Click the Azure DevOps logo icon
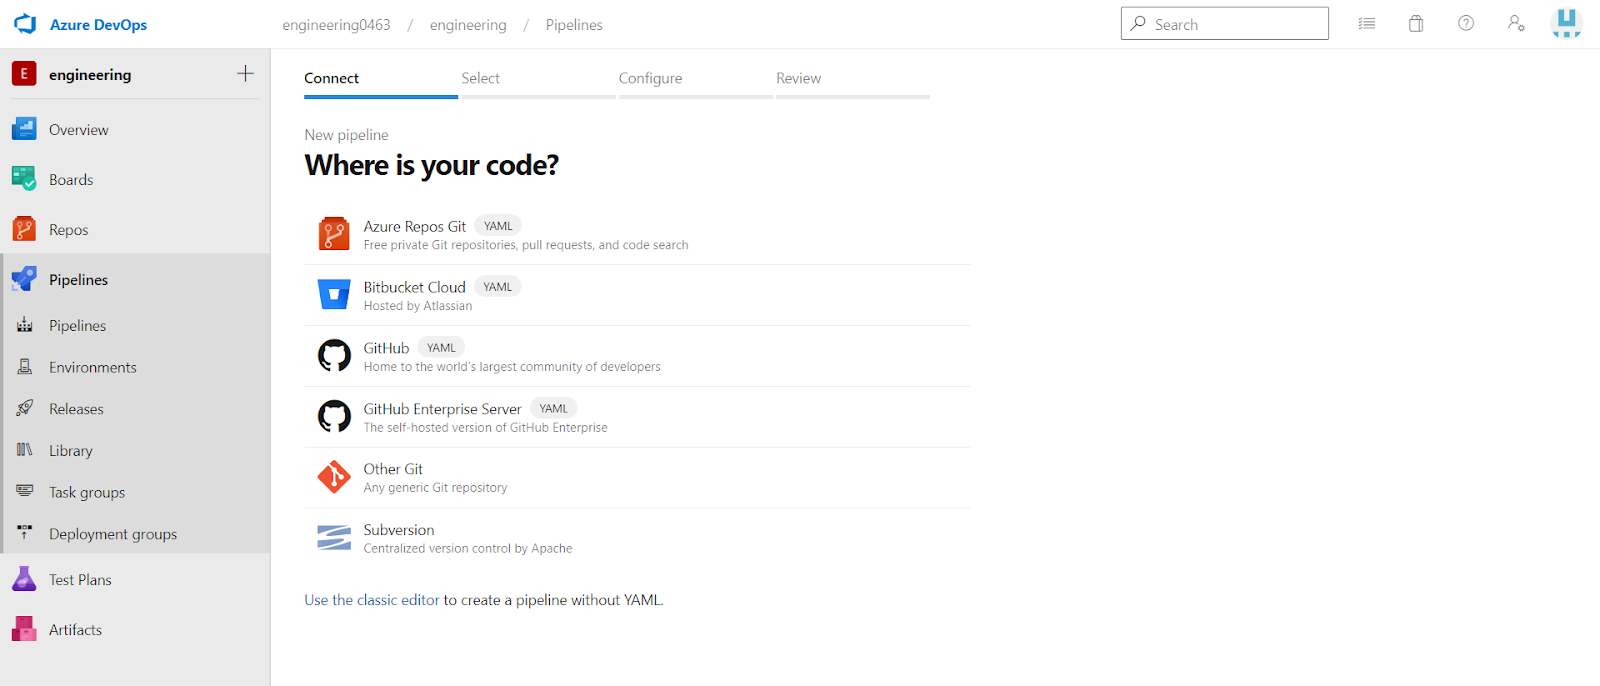 [25, 24]
